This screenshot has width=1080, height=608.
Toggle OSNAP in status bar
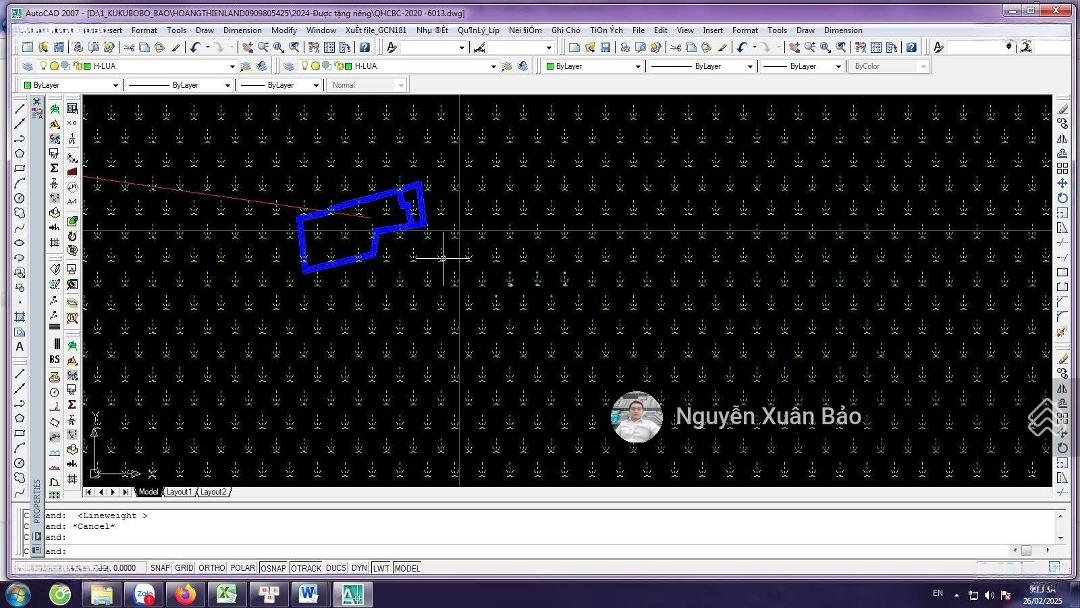[x=273, y=568]
